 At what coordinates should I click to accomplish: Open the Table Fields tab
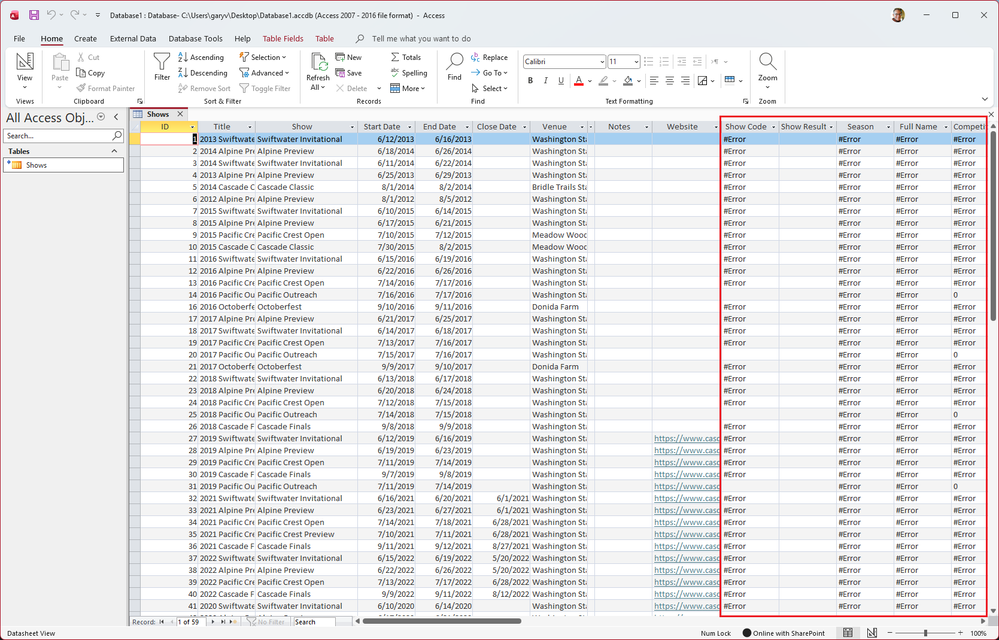283,38
